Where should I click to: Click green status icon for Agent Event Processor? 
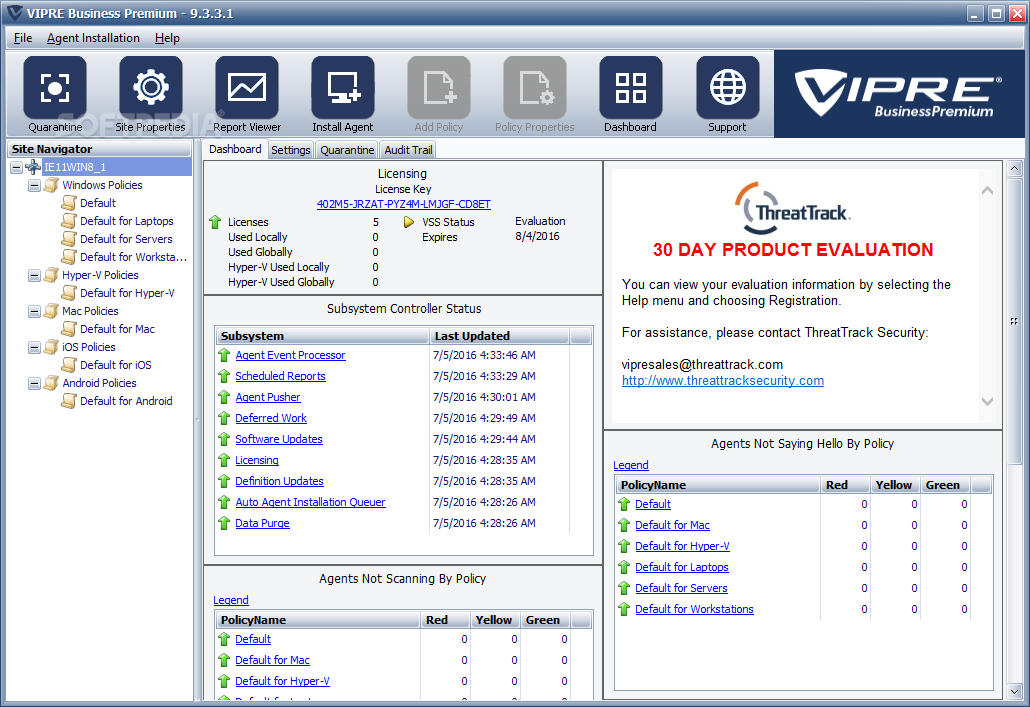click(x=224, y=355)
